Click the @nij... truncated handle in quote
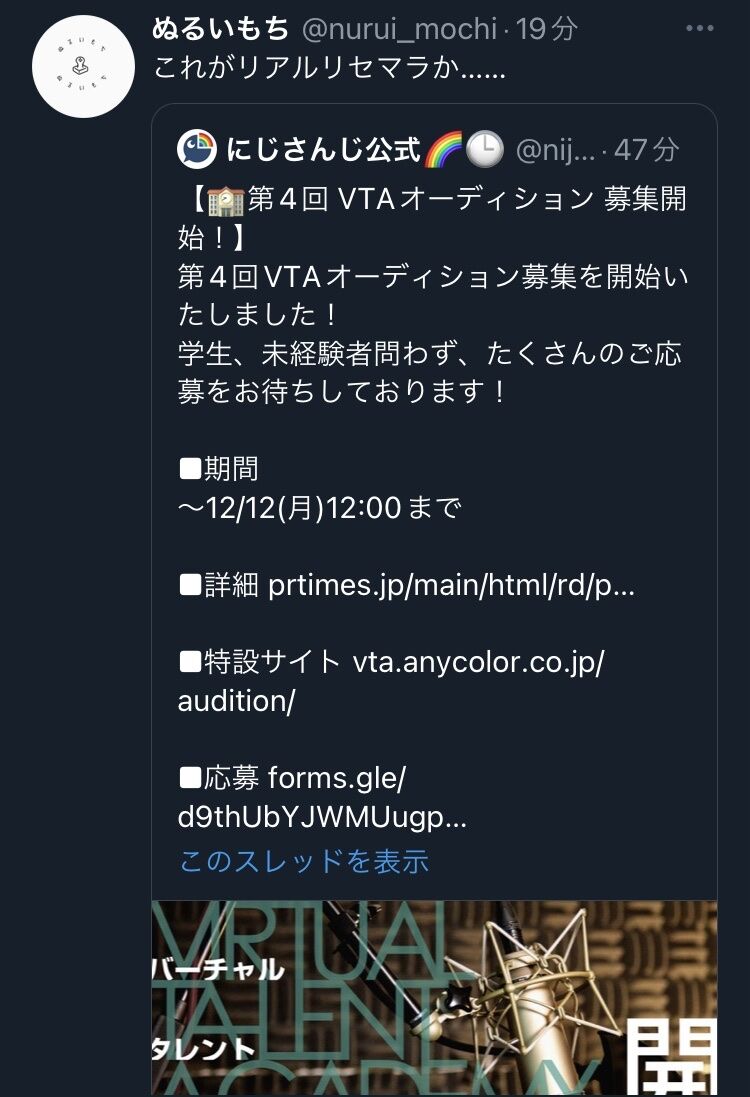Viewport: 750px width, 1097px height. 556,150
